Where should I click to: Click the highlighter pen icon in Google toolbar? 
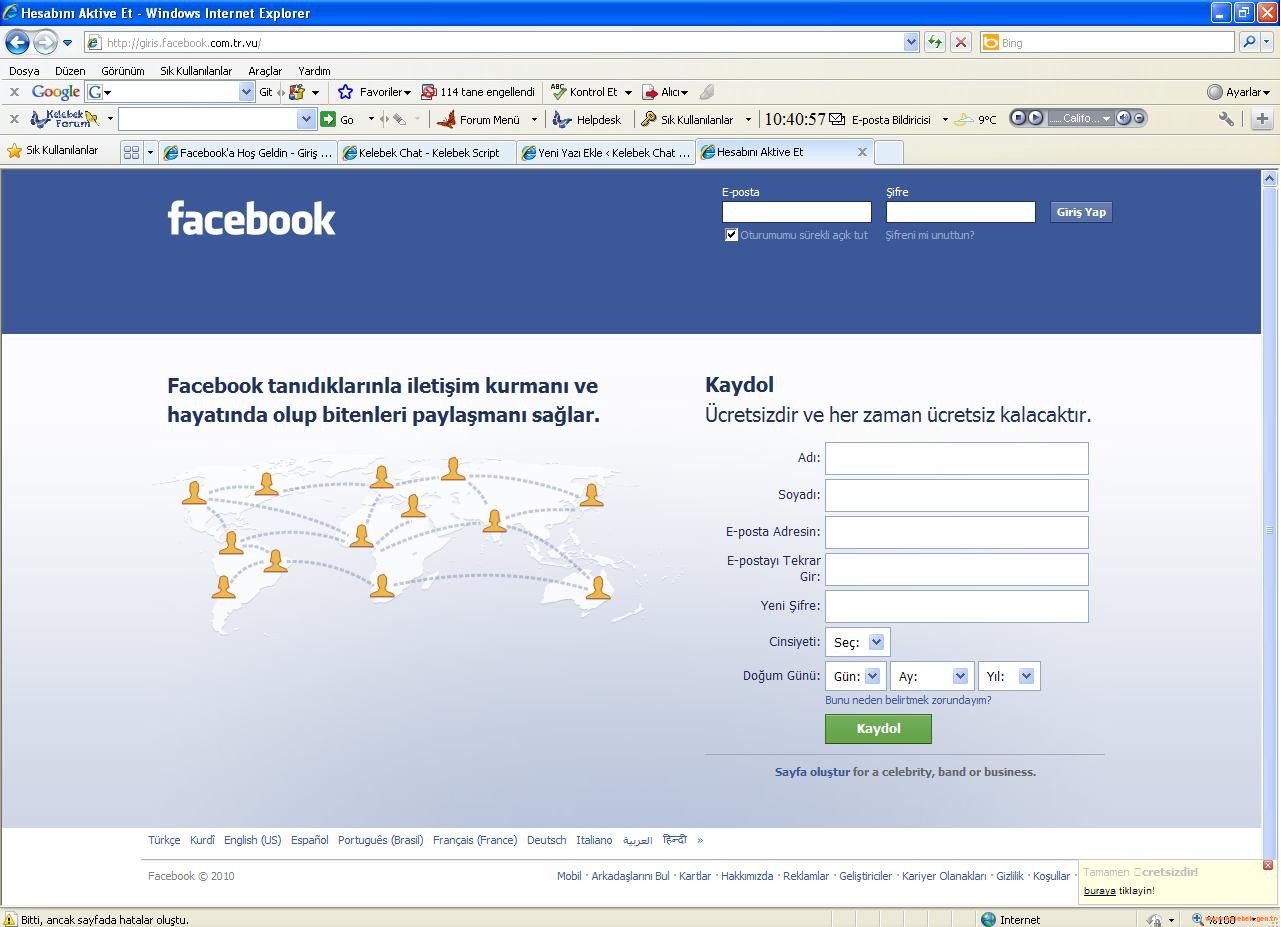click(707, 92)
